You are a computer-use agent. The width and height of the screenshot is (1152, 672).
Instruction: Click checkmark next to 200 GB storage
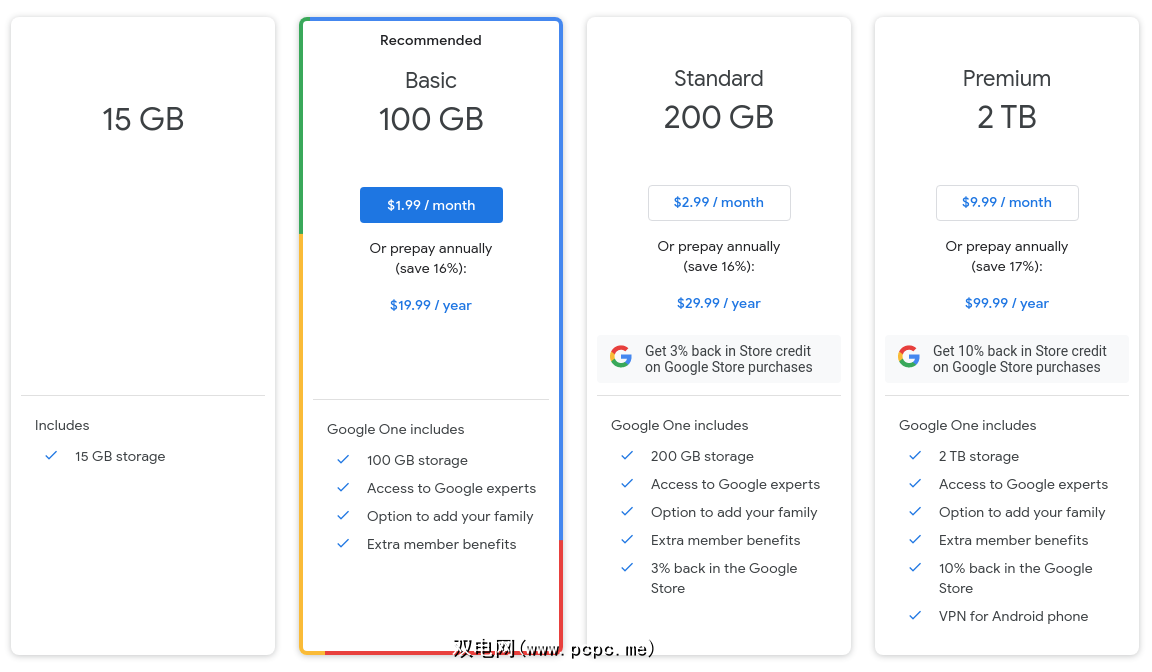point(627,456)
